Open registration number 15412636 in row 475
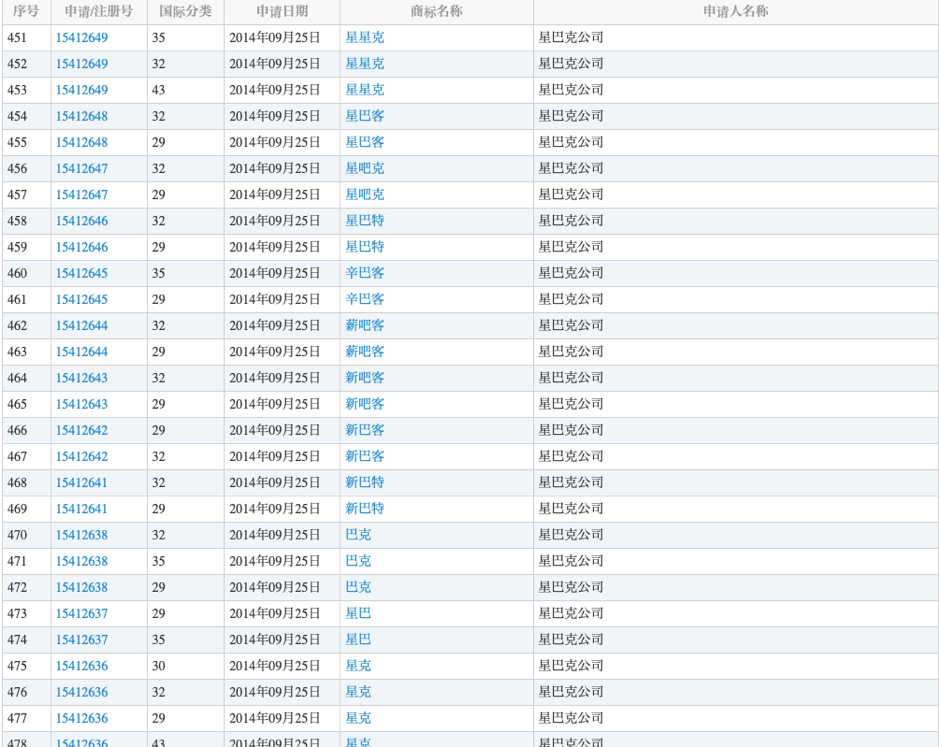 81,666
